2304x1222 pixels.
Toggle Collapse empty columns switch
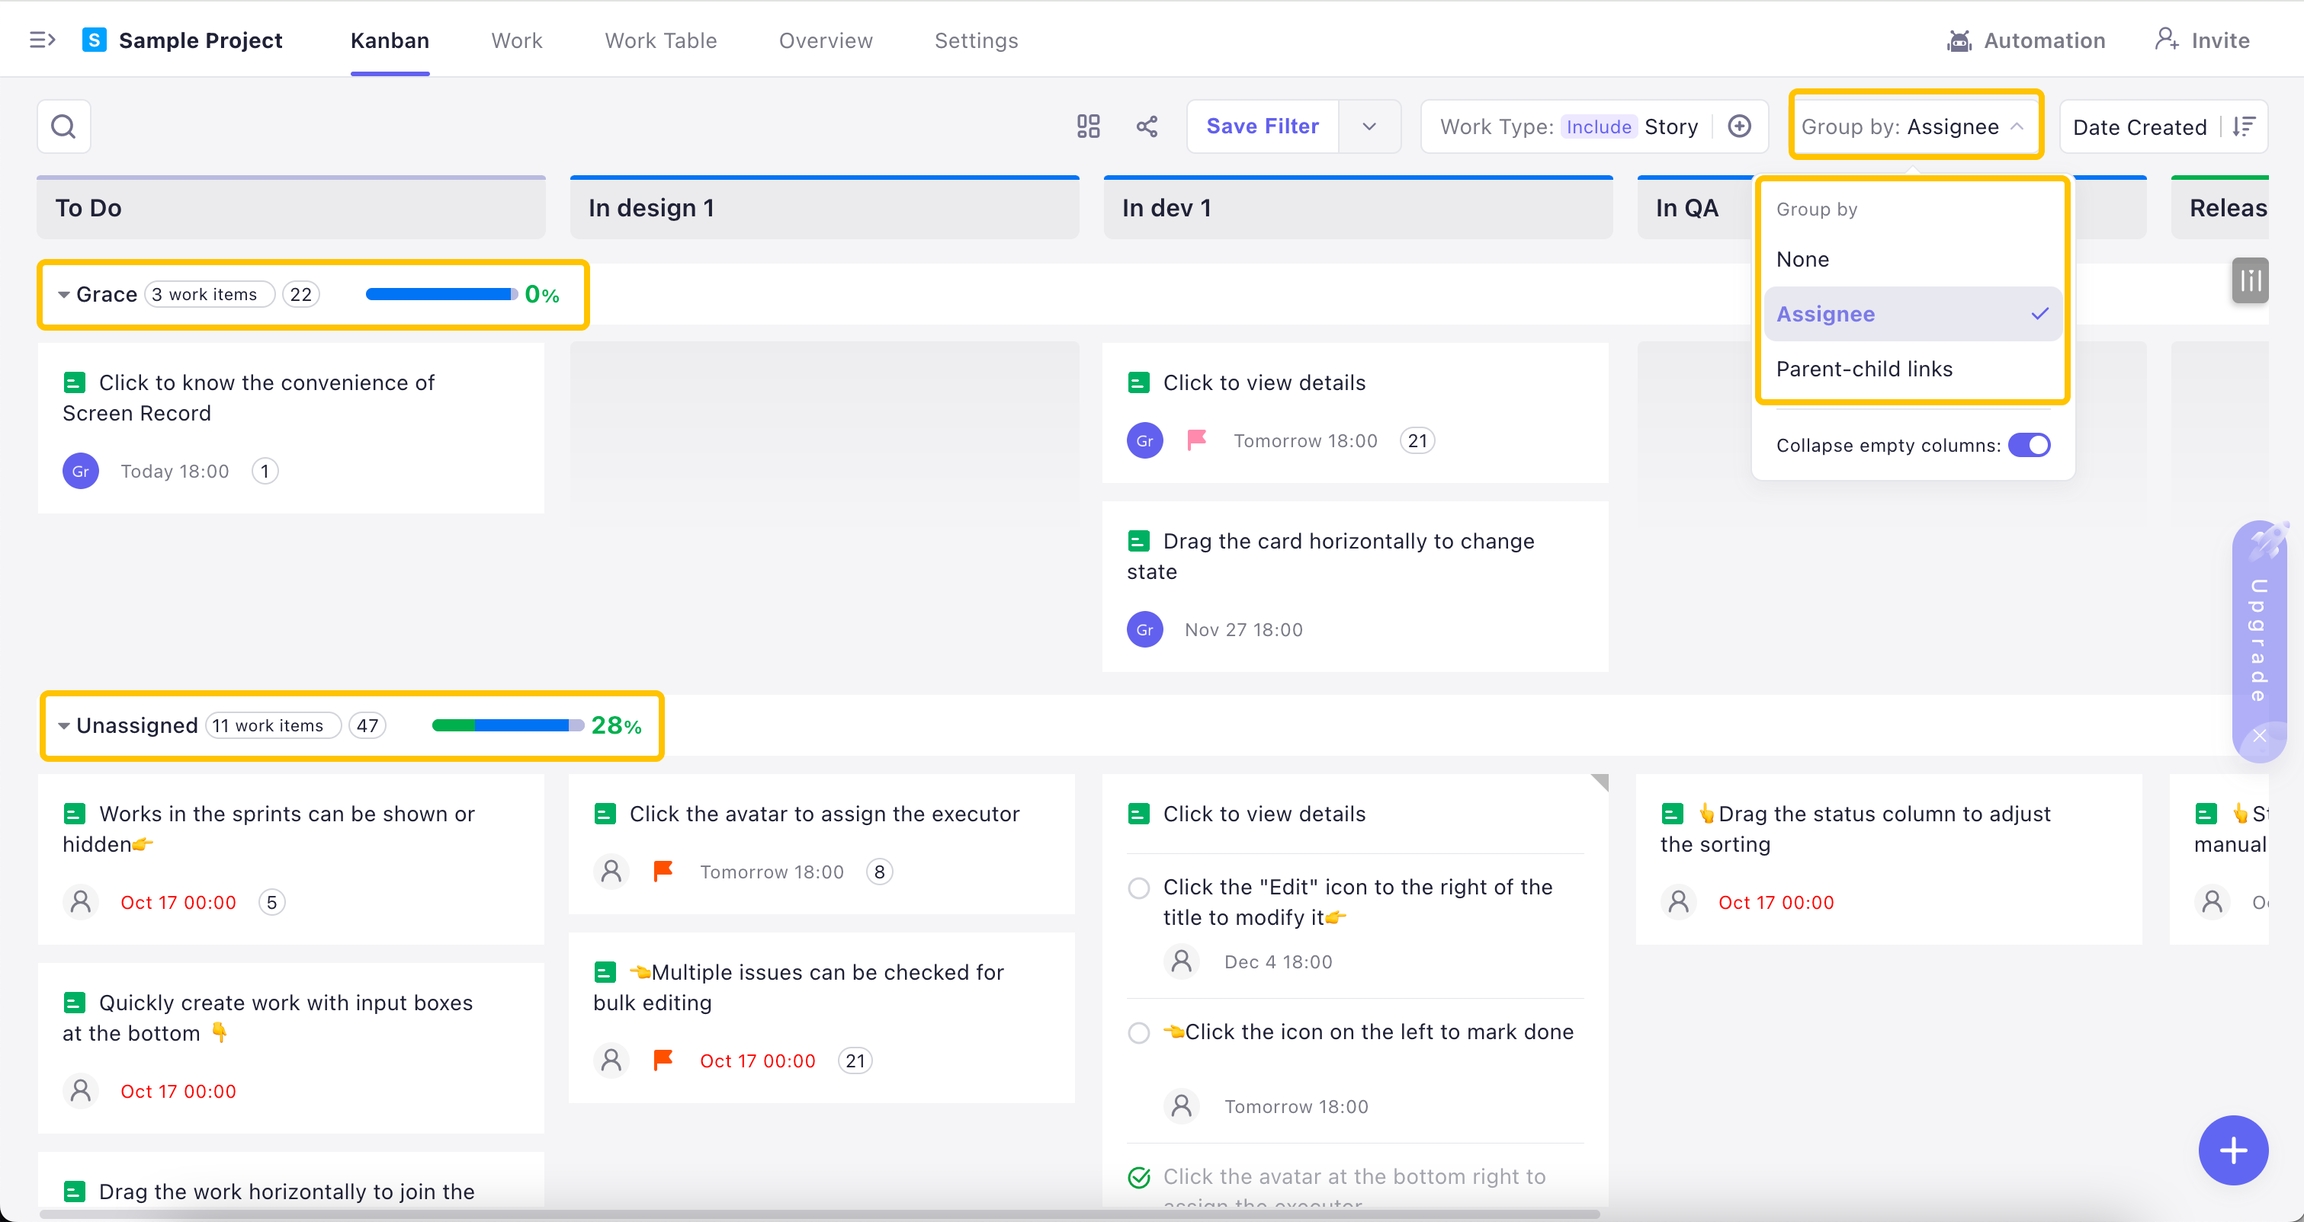pyautogui.click(x=2029, y=445)
